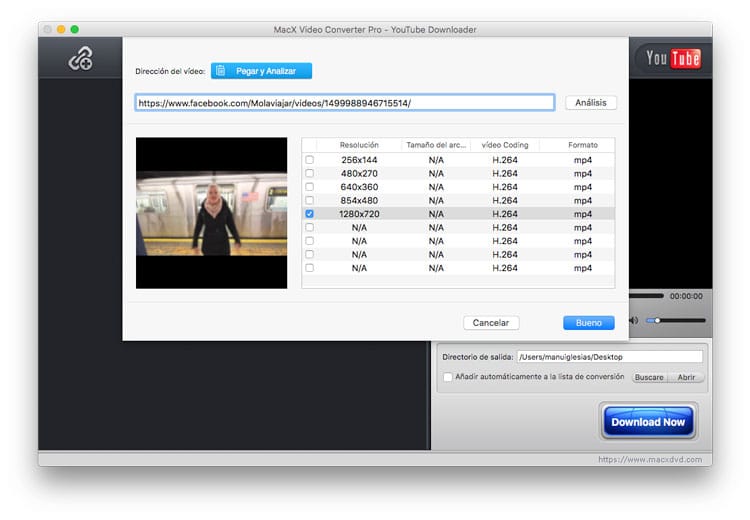Mute audio with the speaker icon
750x520 pixels.
(633, 321)
